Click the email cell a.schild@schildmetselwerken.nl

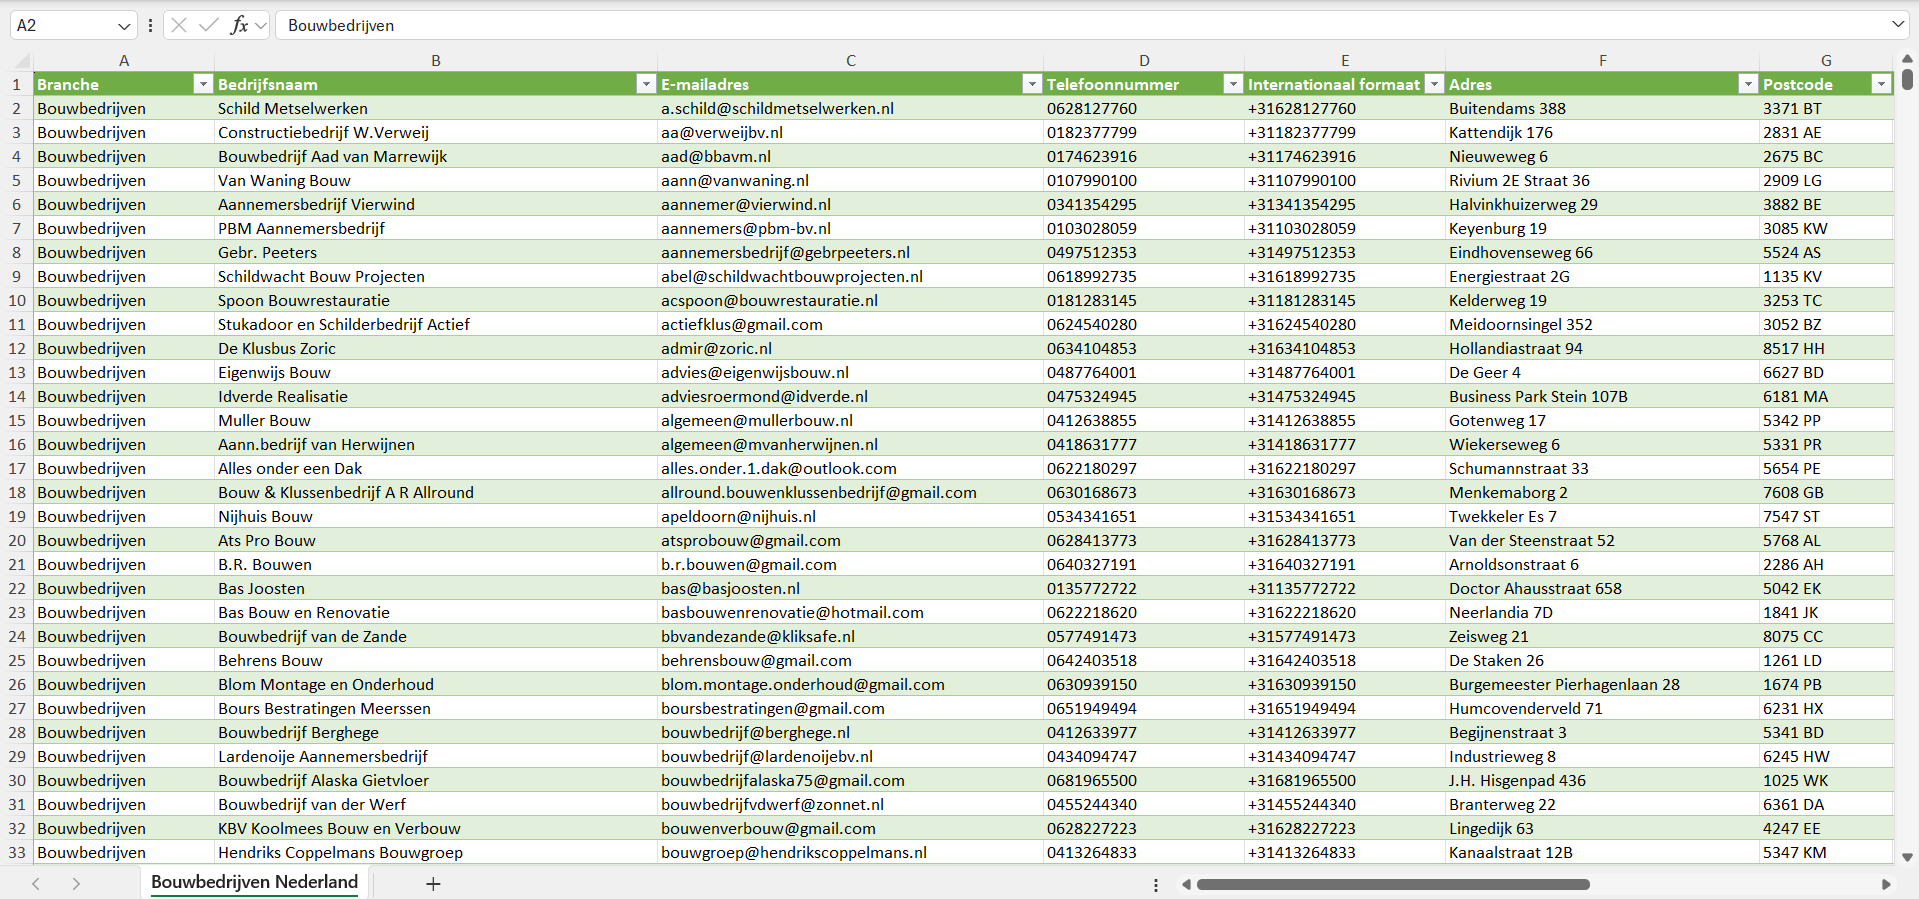pyautogui.click(x=777, y=109)
